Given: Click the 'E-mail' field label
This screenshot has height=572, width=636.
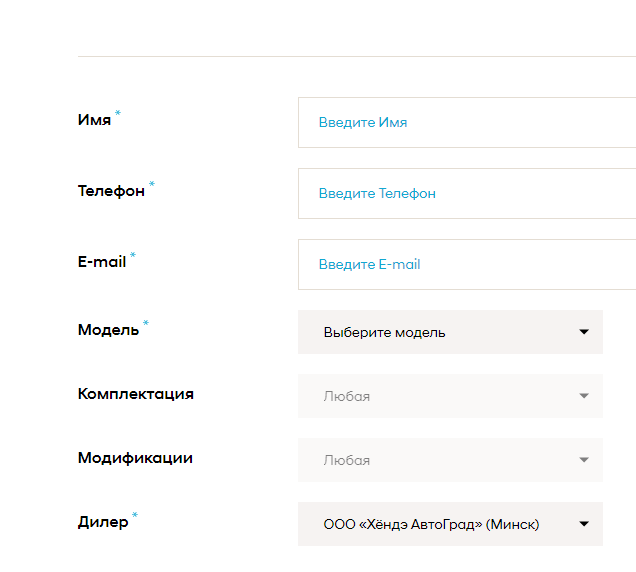Looking at the screenshot, I should pos(102,262).
